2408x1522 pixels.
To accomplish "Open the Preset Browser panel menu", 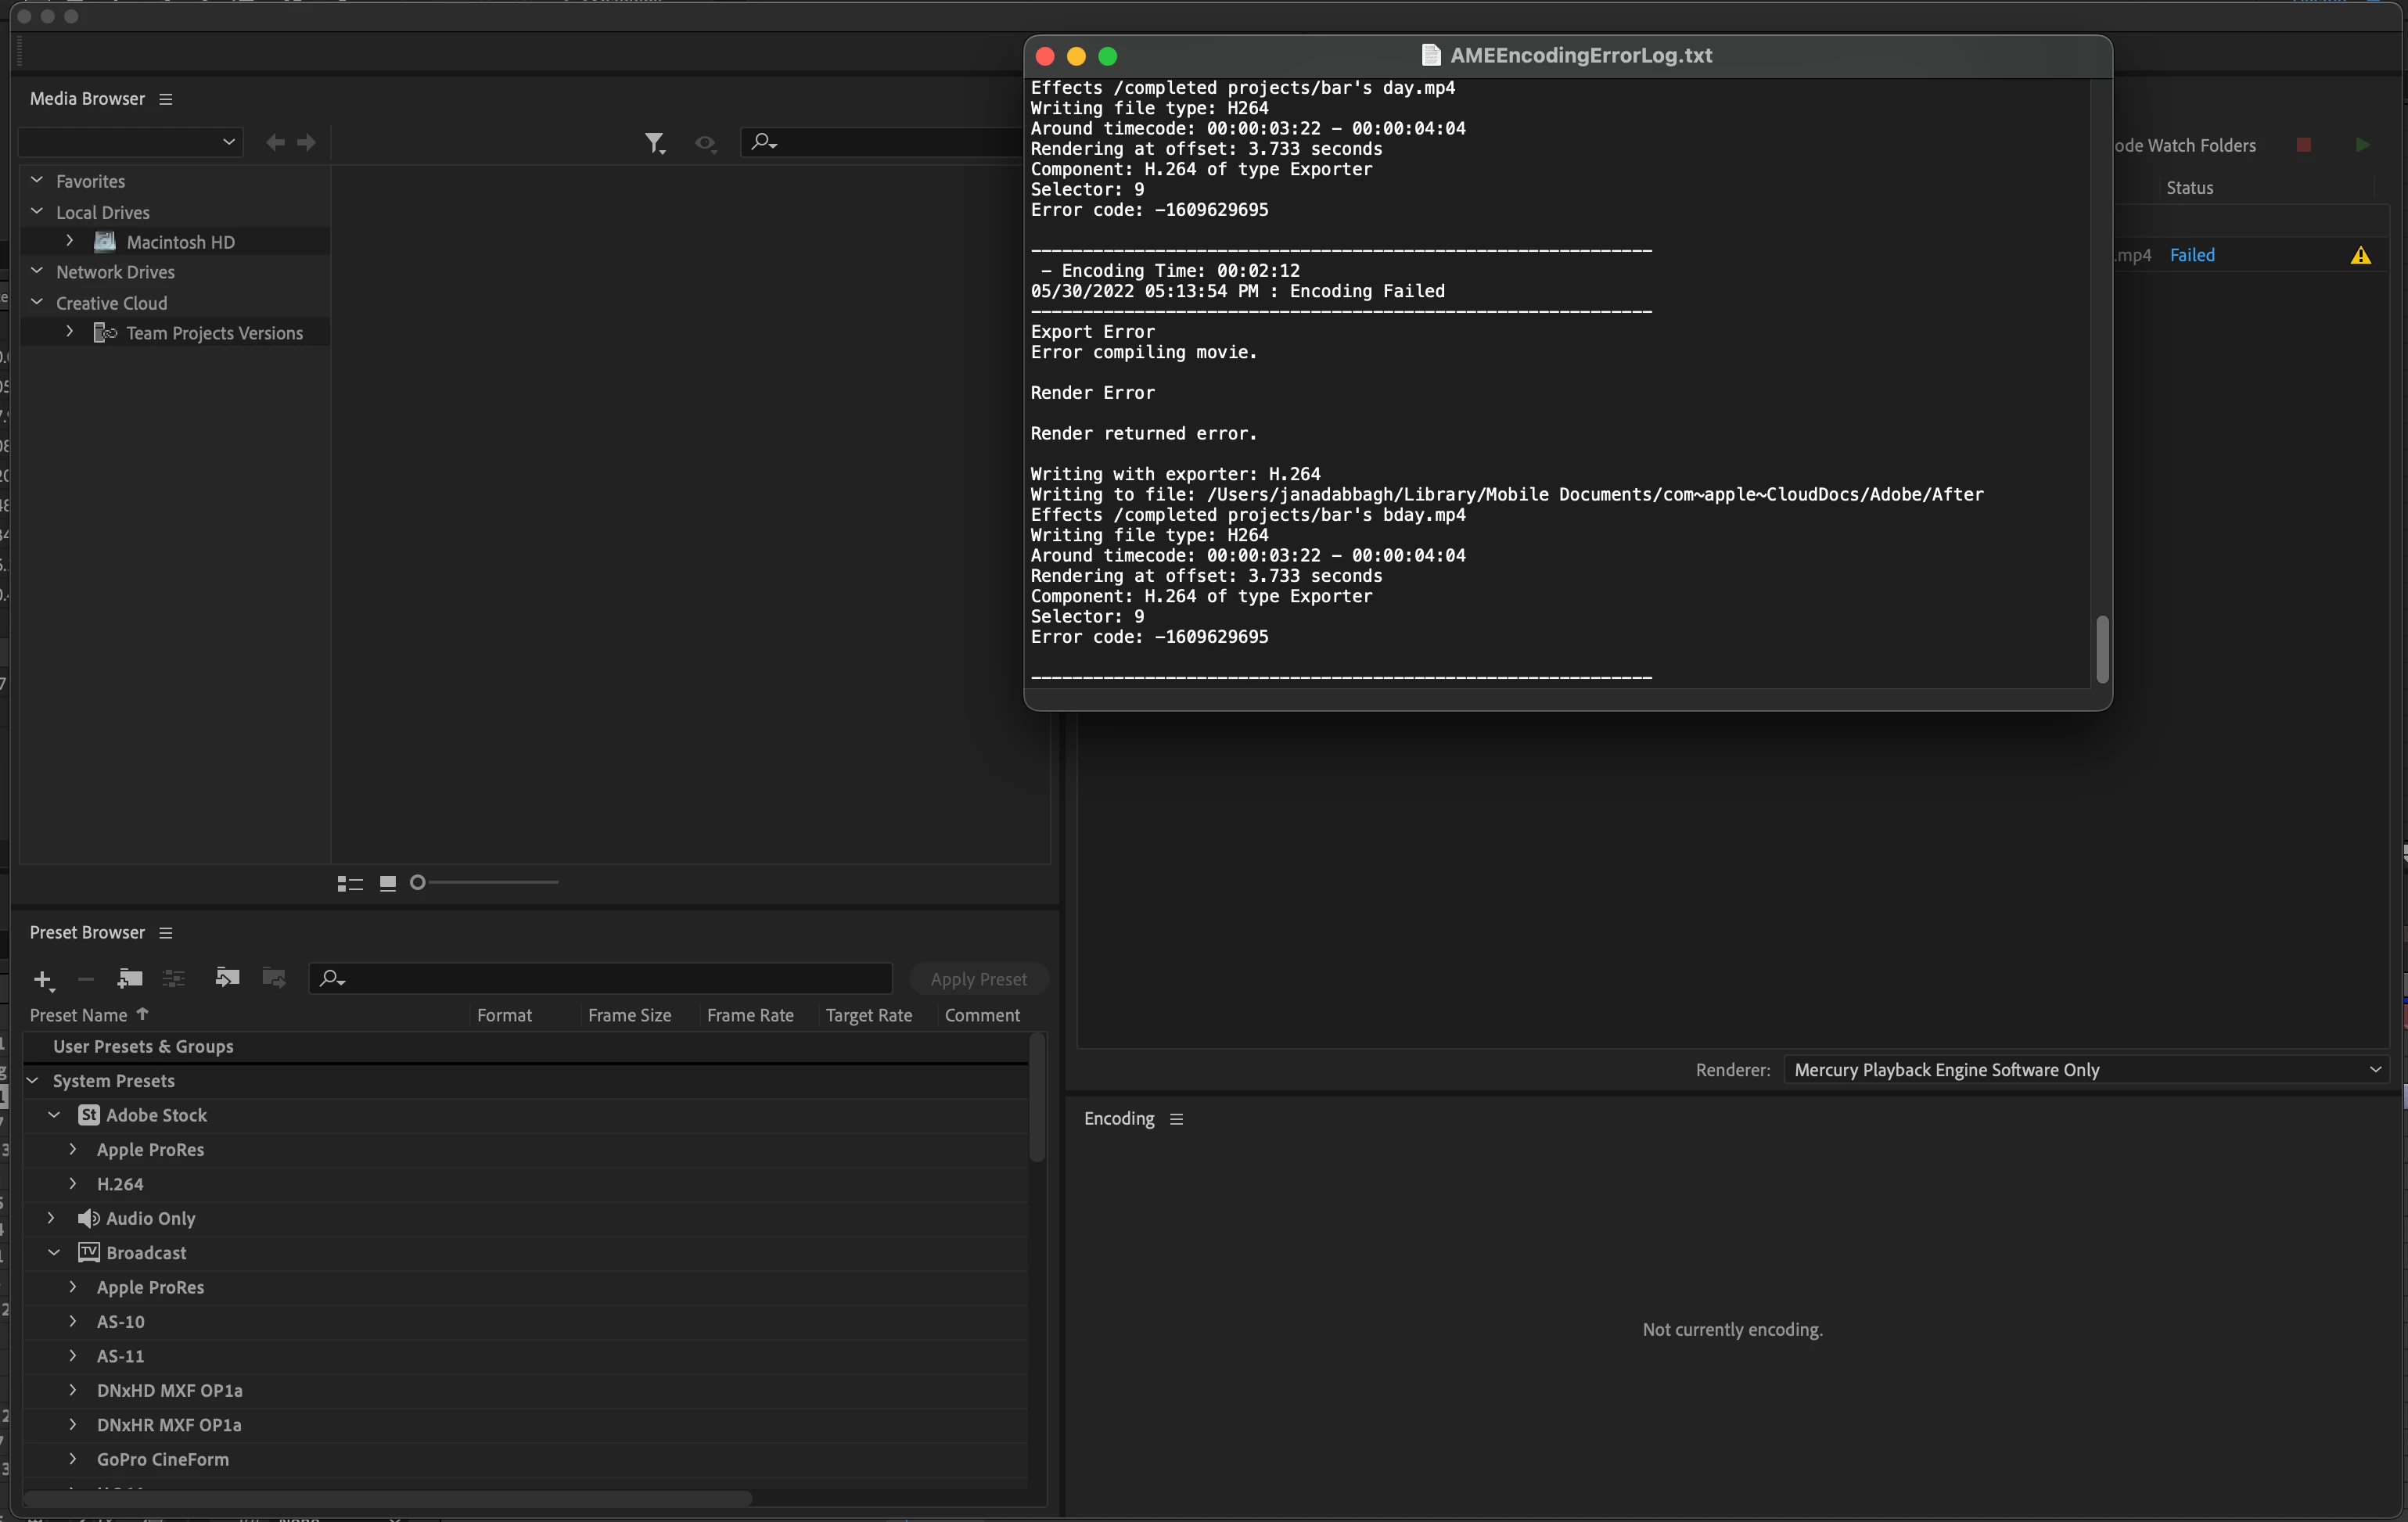I will [x=166, y=932].
